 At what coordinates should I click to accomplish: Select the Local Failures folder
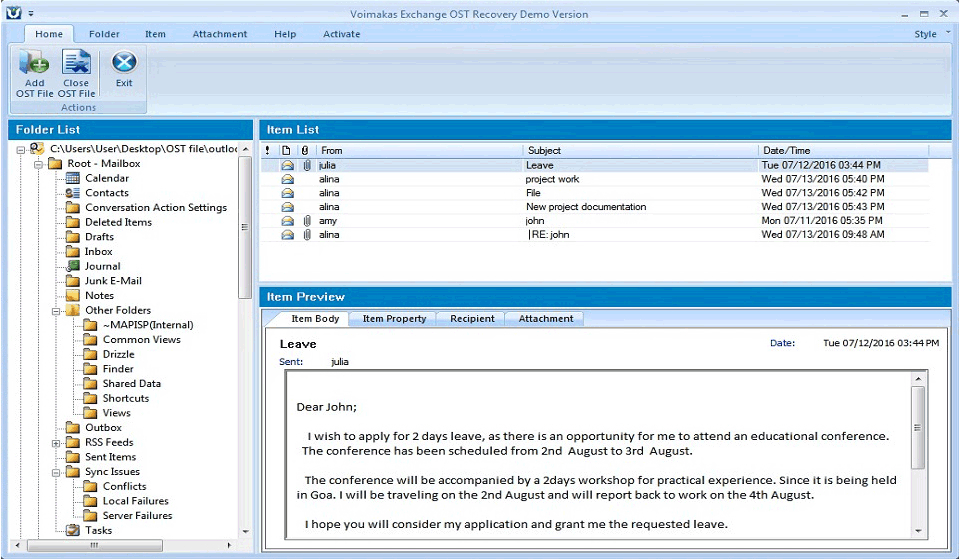[x=135, y=501]
